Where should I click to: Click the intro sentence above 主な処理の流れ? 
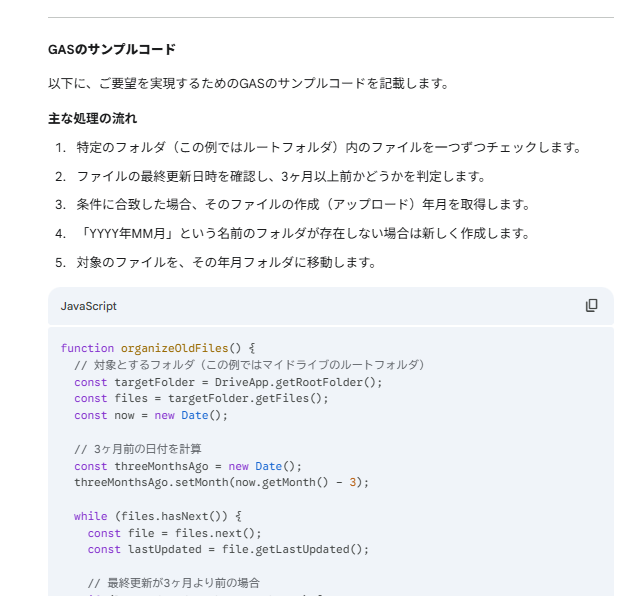click(248, 83)
